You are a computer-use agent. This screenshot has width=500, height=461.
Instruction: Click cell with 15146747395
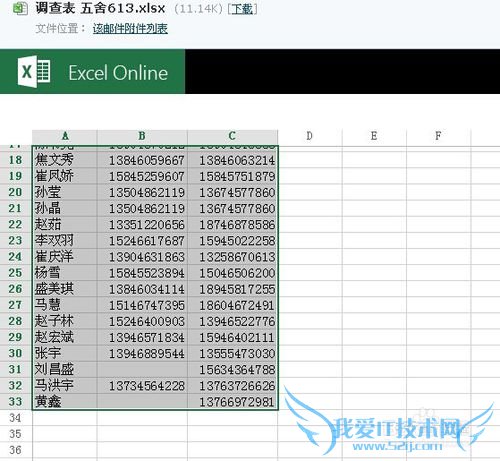tap(142, 305)
